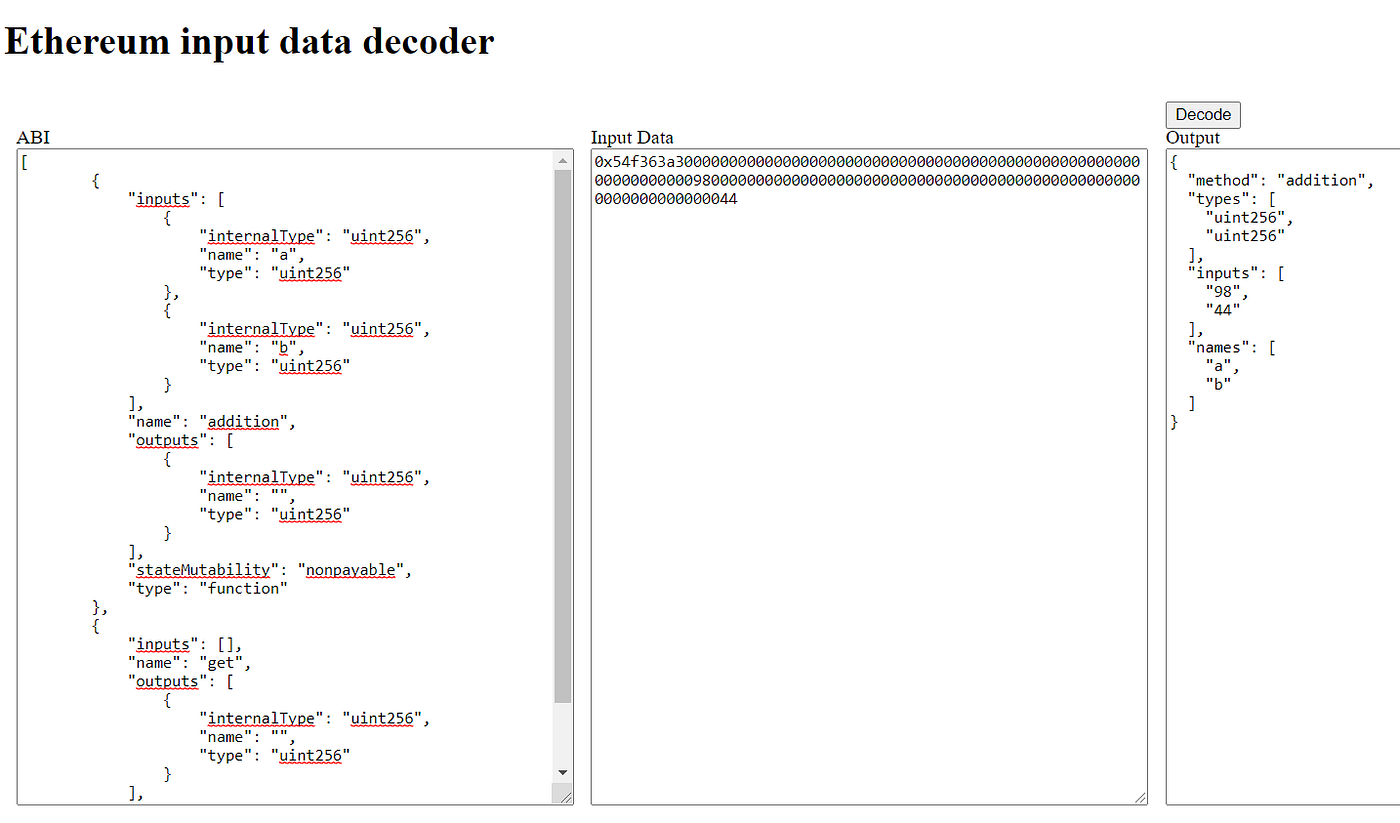
Task: Click the ABI scrollbar down arrow
Action: click(x=562, y=772)
